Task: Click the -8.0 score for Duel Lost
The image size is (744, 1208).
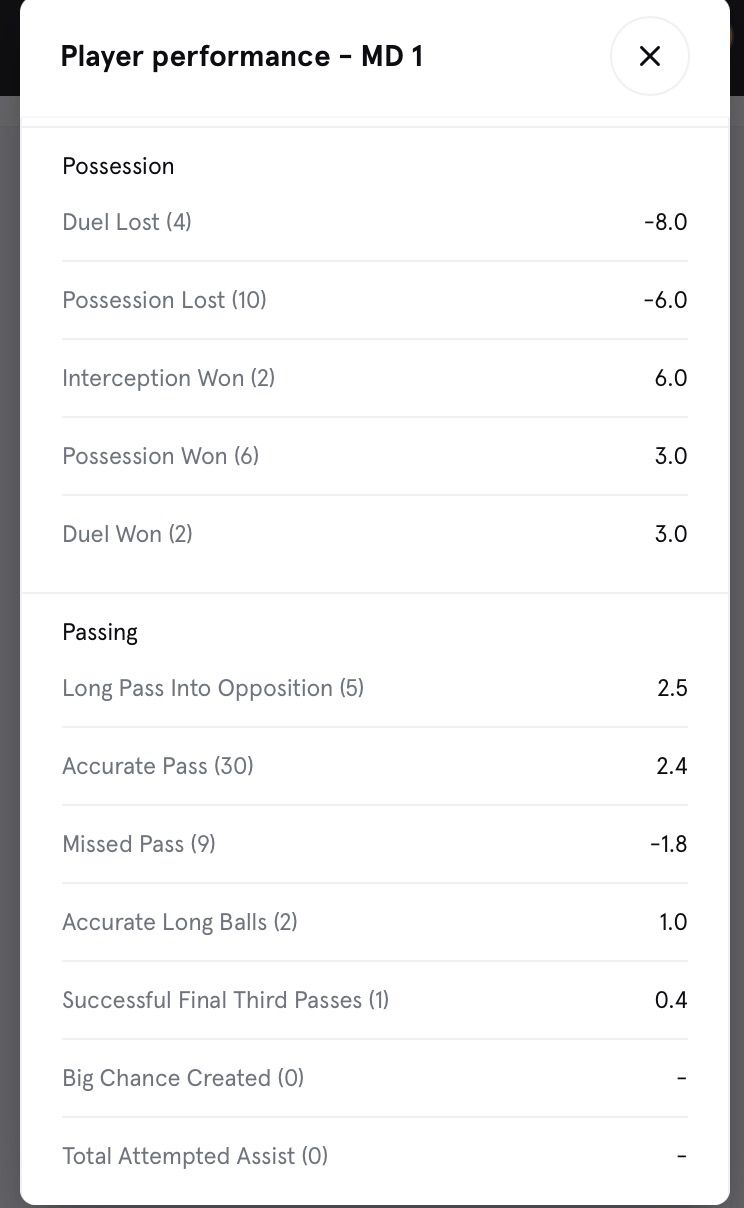Action: [665, 222]
